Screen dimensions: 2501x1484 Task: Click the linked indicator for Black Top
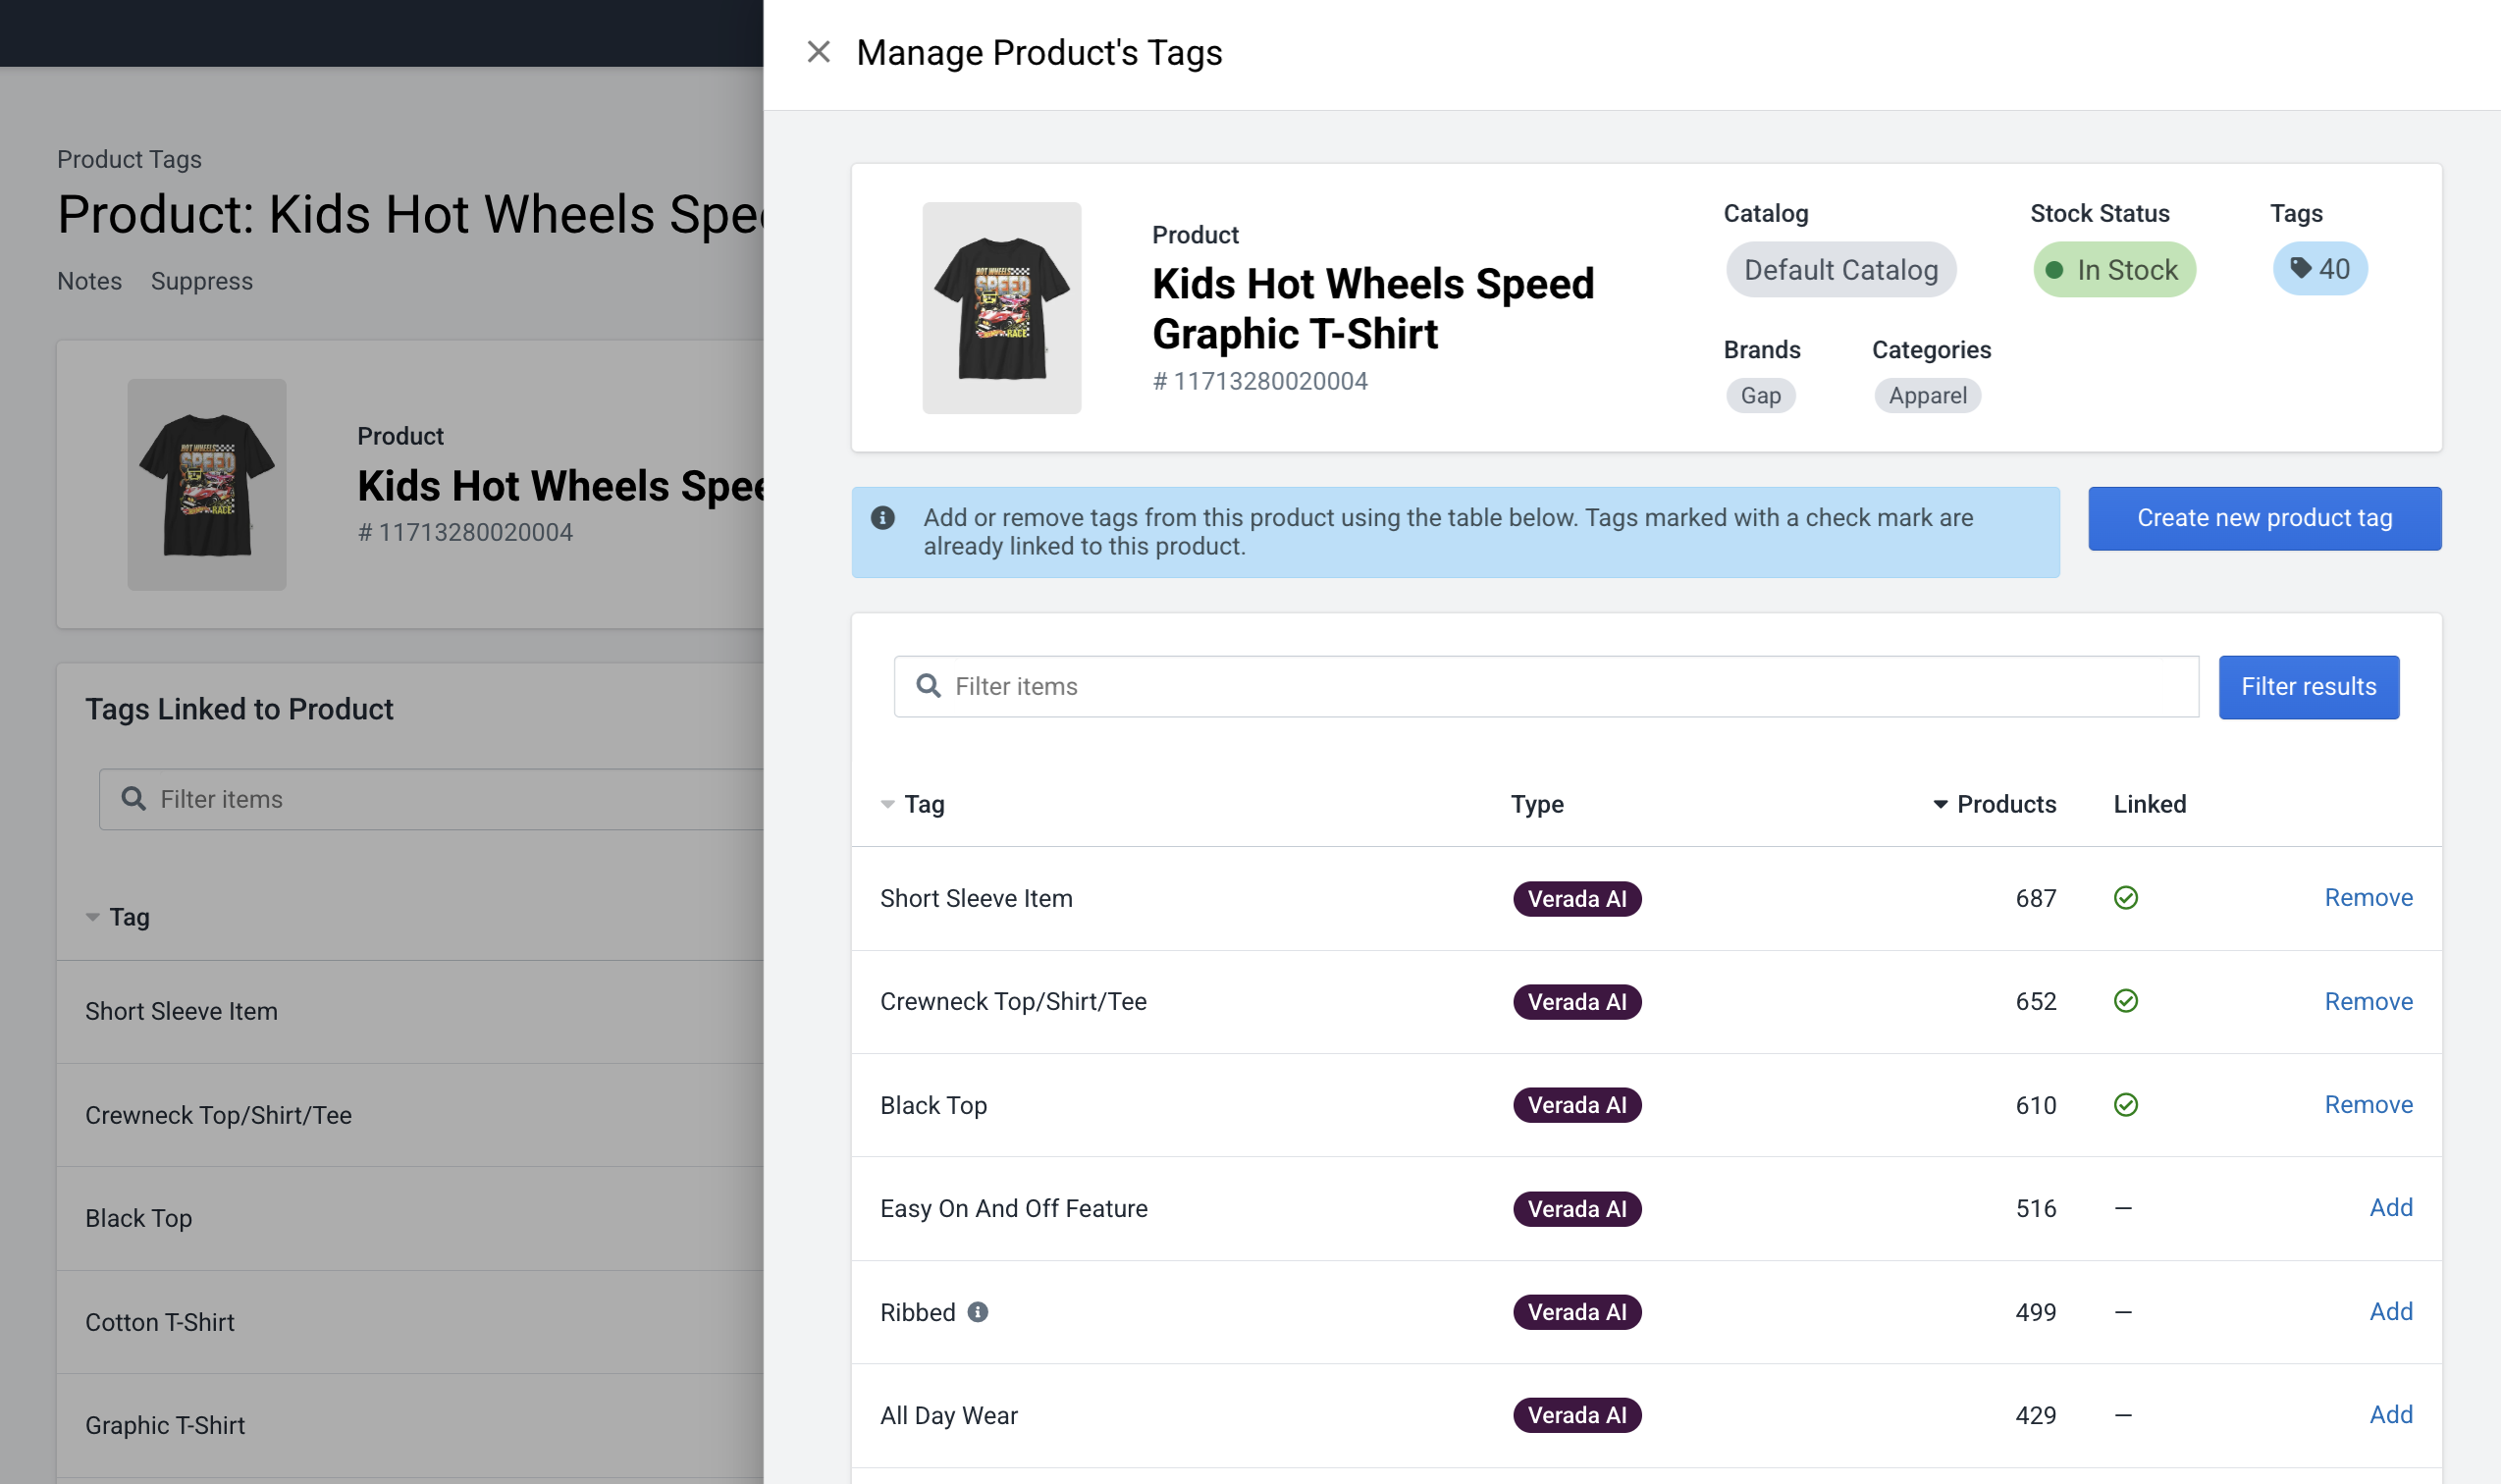[2126, 1105]
